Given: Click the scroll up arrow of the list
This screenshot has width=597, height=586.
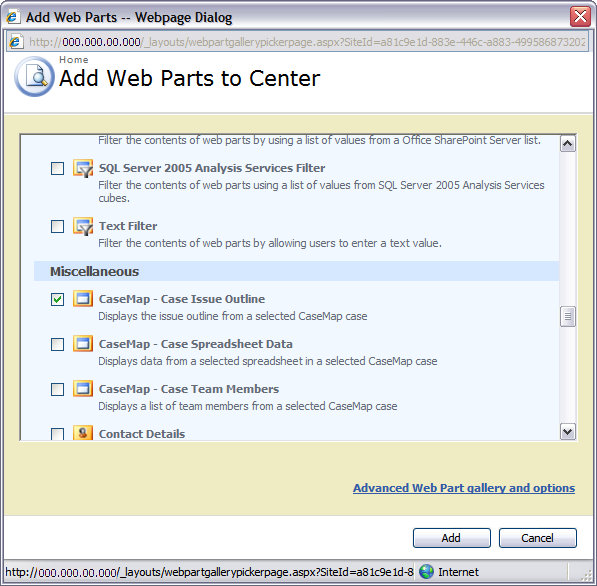Looking at the screenshot, I should (568, 144).
